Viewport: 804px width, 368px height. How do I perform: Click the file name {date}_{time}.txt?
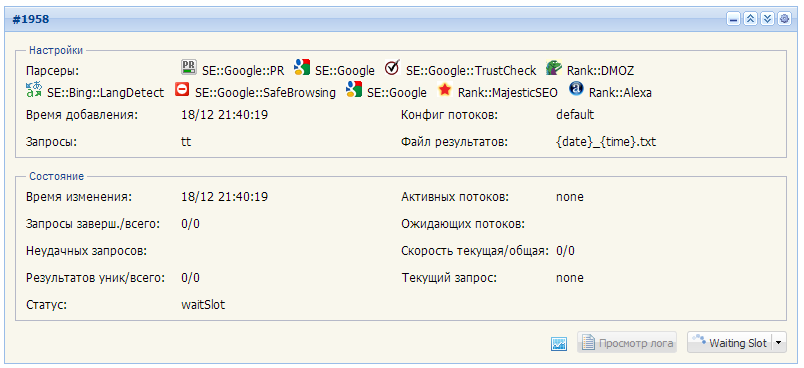point(606,142)
